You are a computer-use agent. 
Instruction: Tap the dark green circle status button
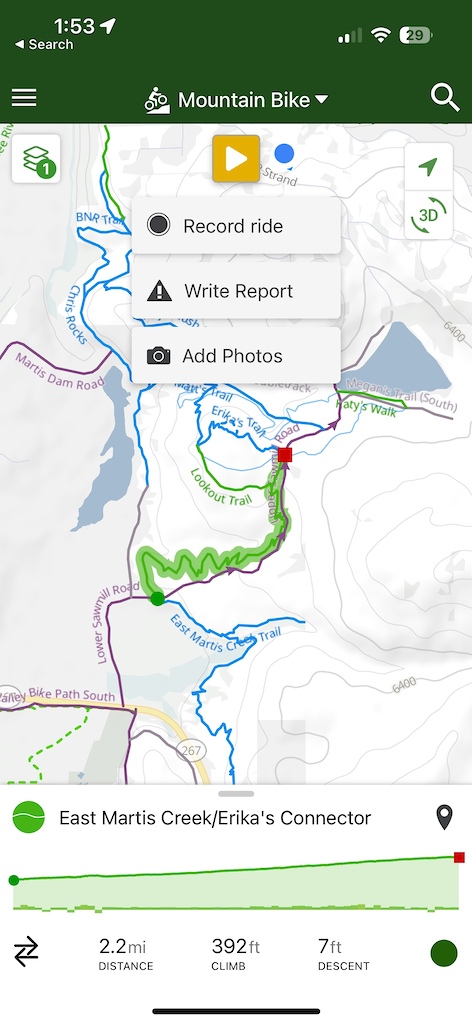pos(444,953)
